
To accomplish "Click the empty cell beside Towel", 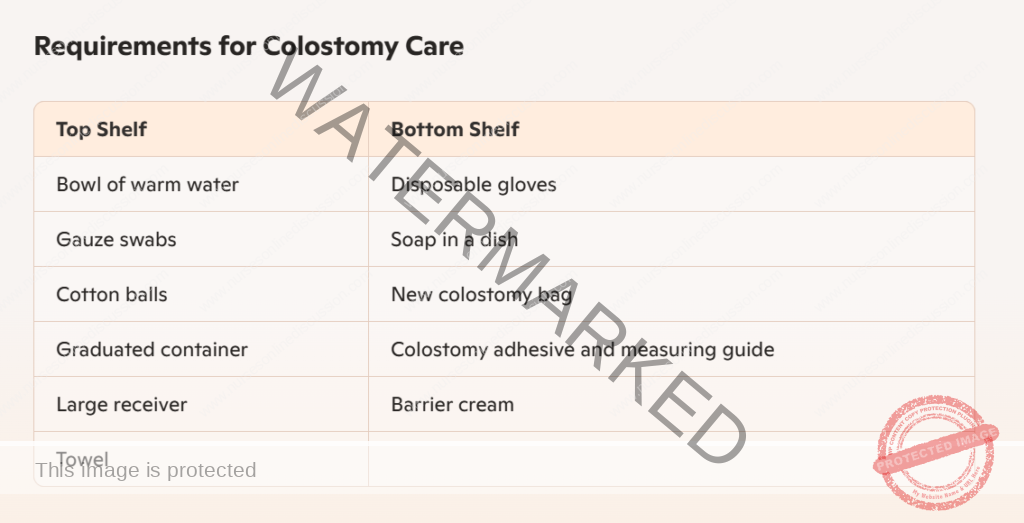I will (x=671, y=458).
